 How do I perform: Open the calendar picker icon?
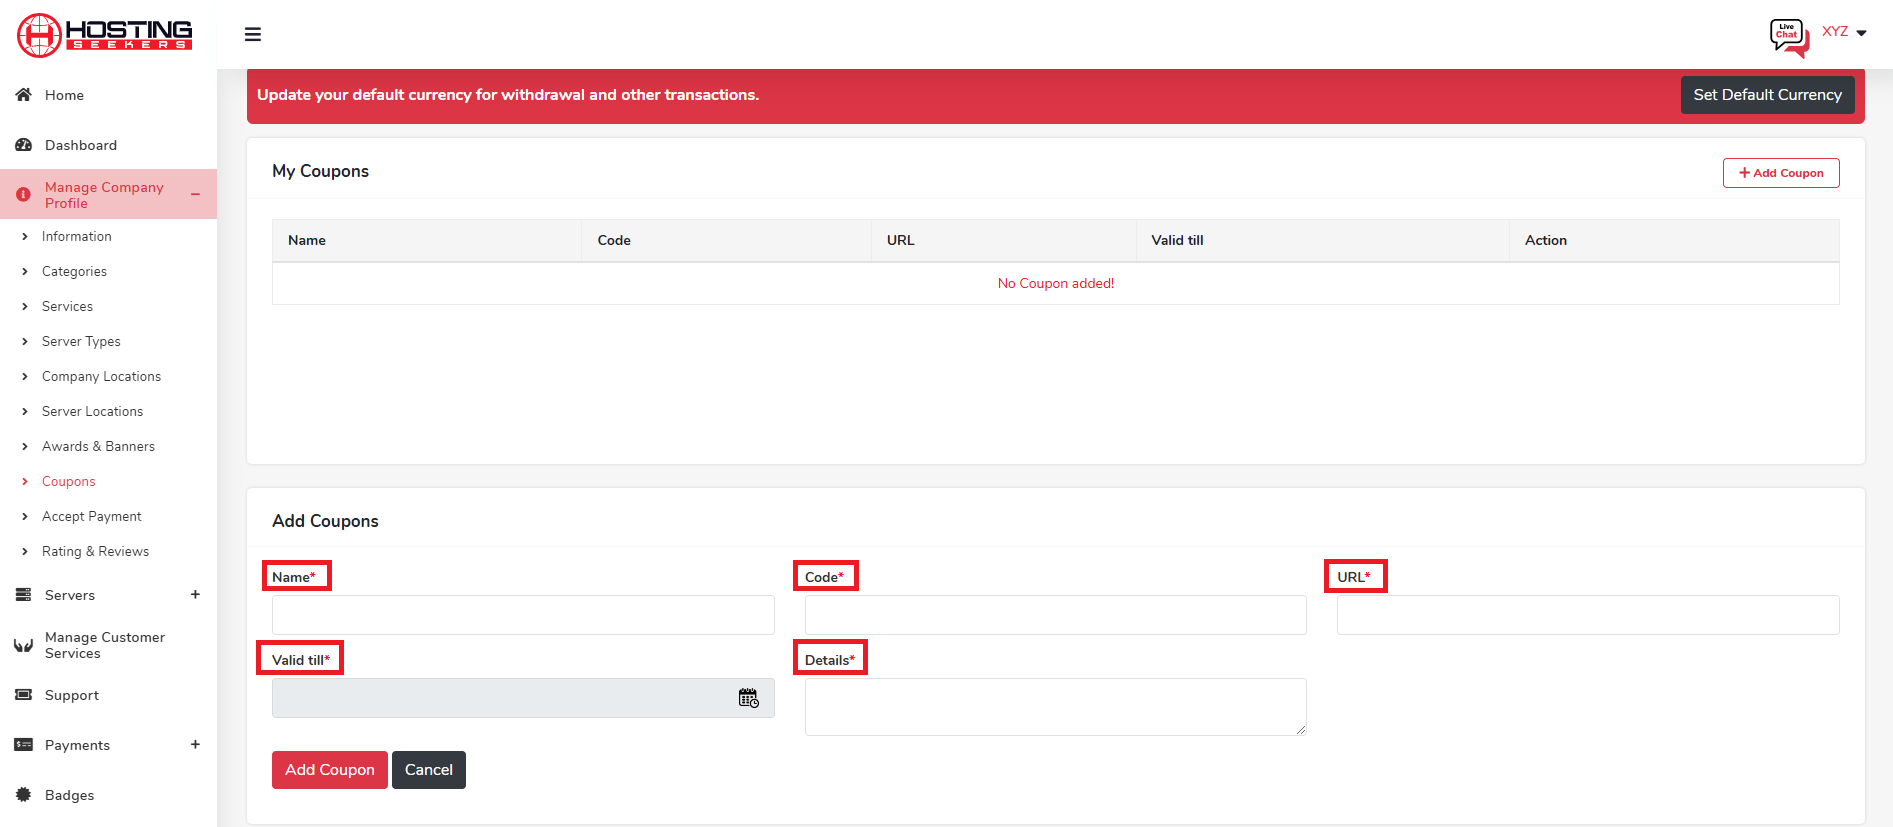point(749,698)
